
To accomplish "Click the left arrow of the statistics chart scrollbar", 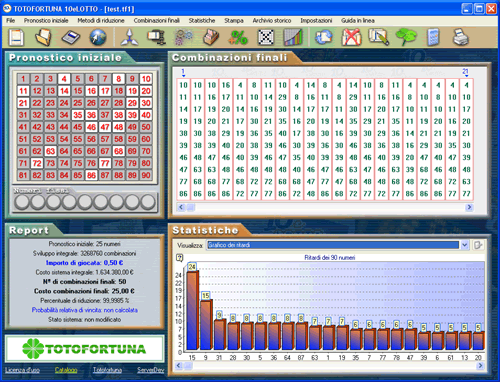I will (x=179, y=366).
